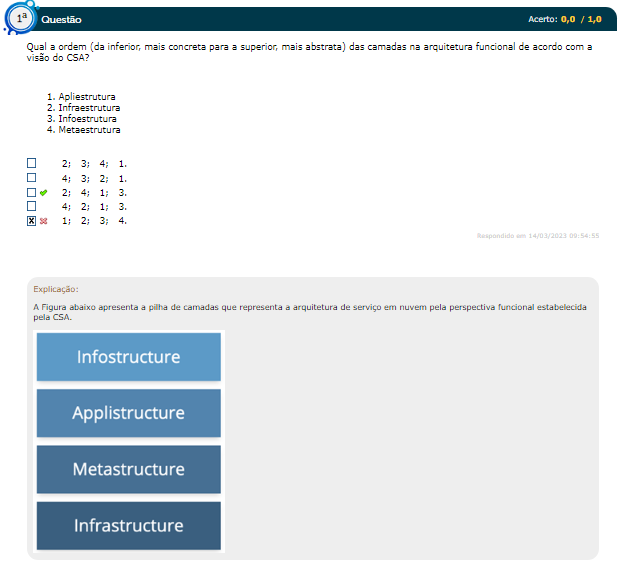Click the Infostructure layer block

coord(128,357)
